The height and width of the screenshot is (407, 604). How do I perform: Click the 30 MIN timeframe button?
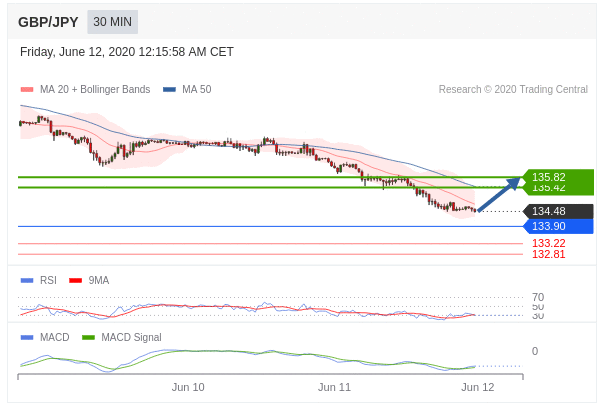click(112, 22)
